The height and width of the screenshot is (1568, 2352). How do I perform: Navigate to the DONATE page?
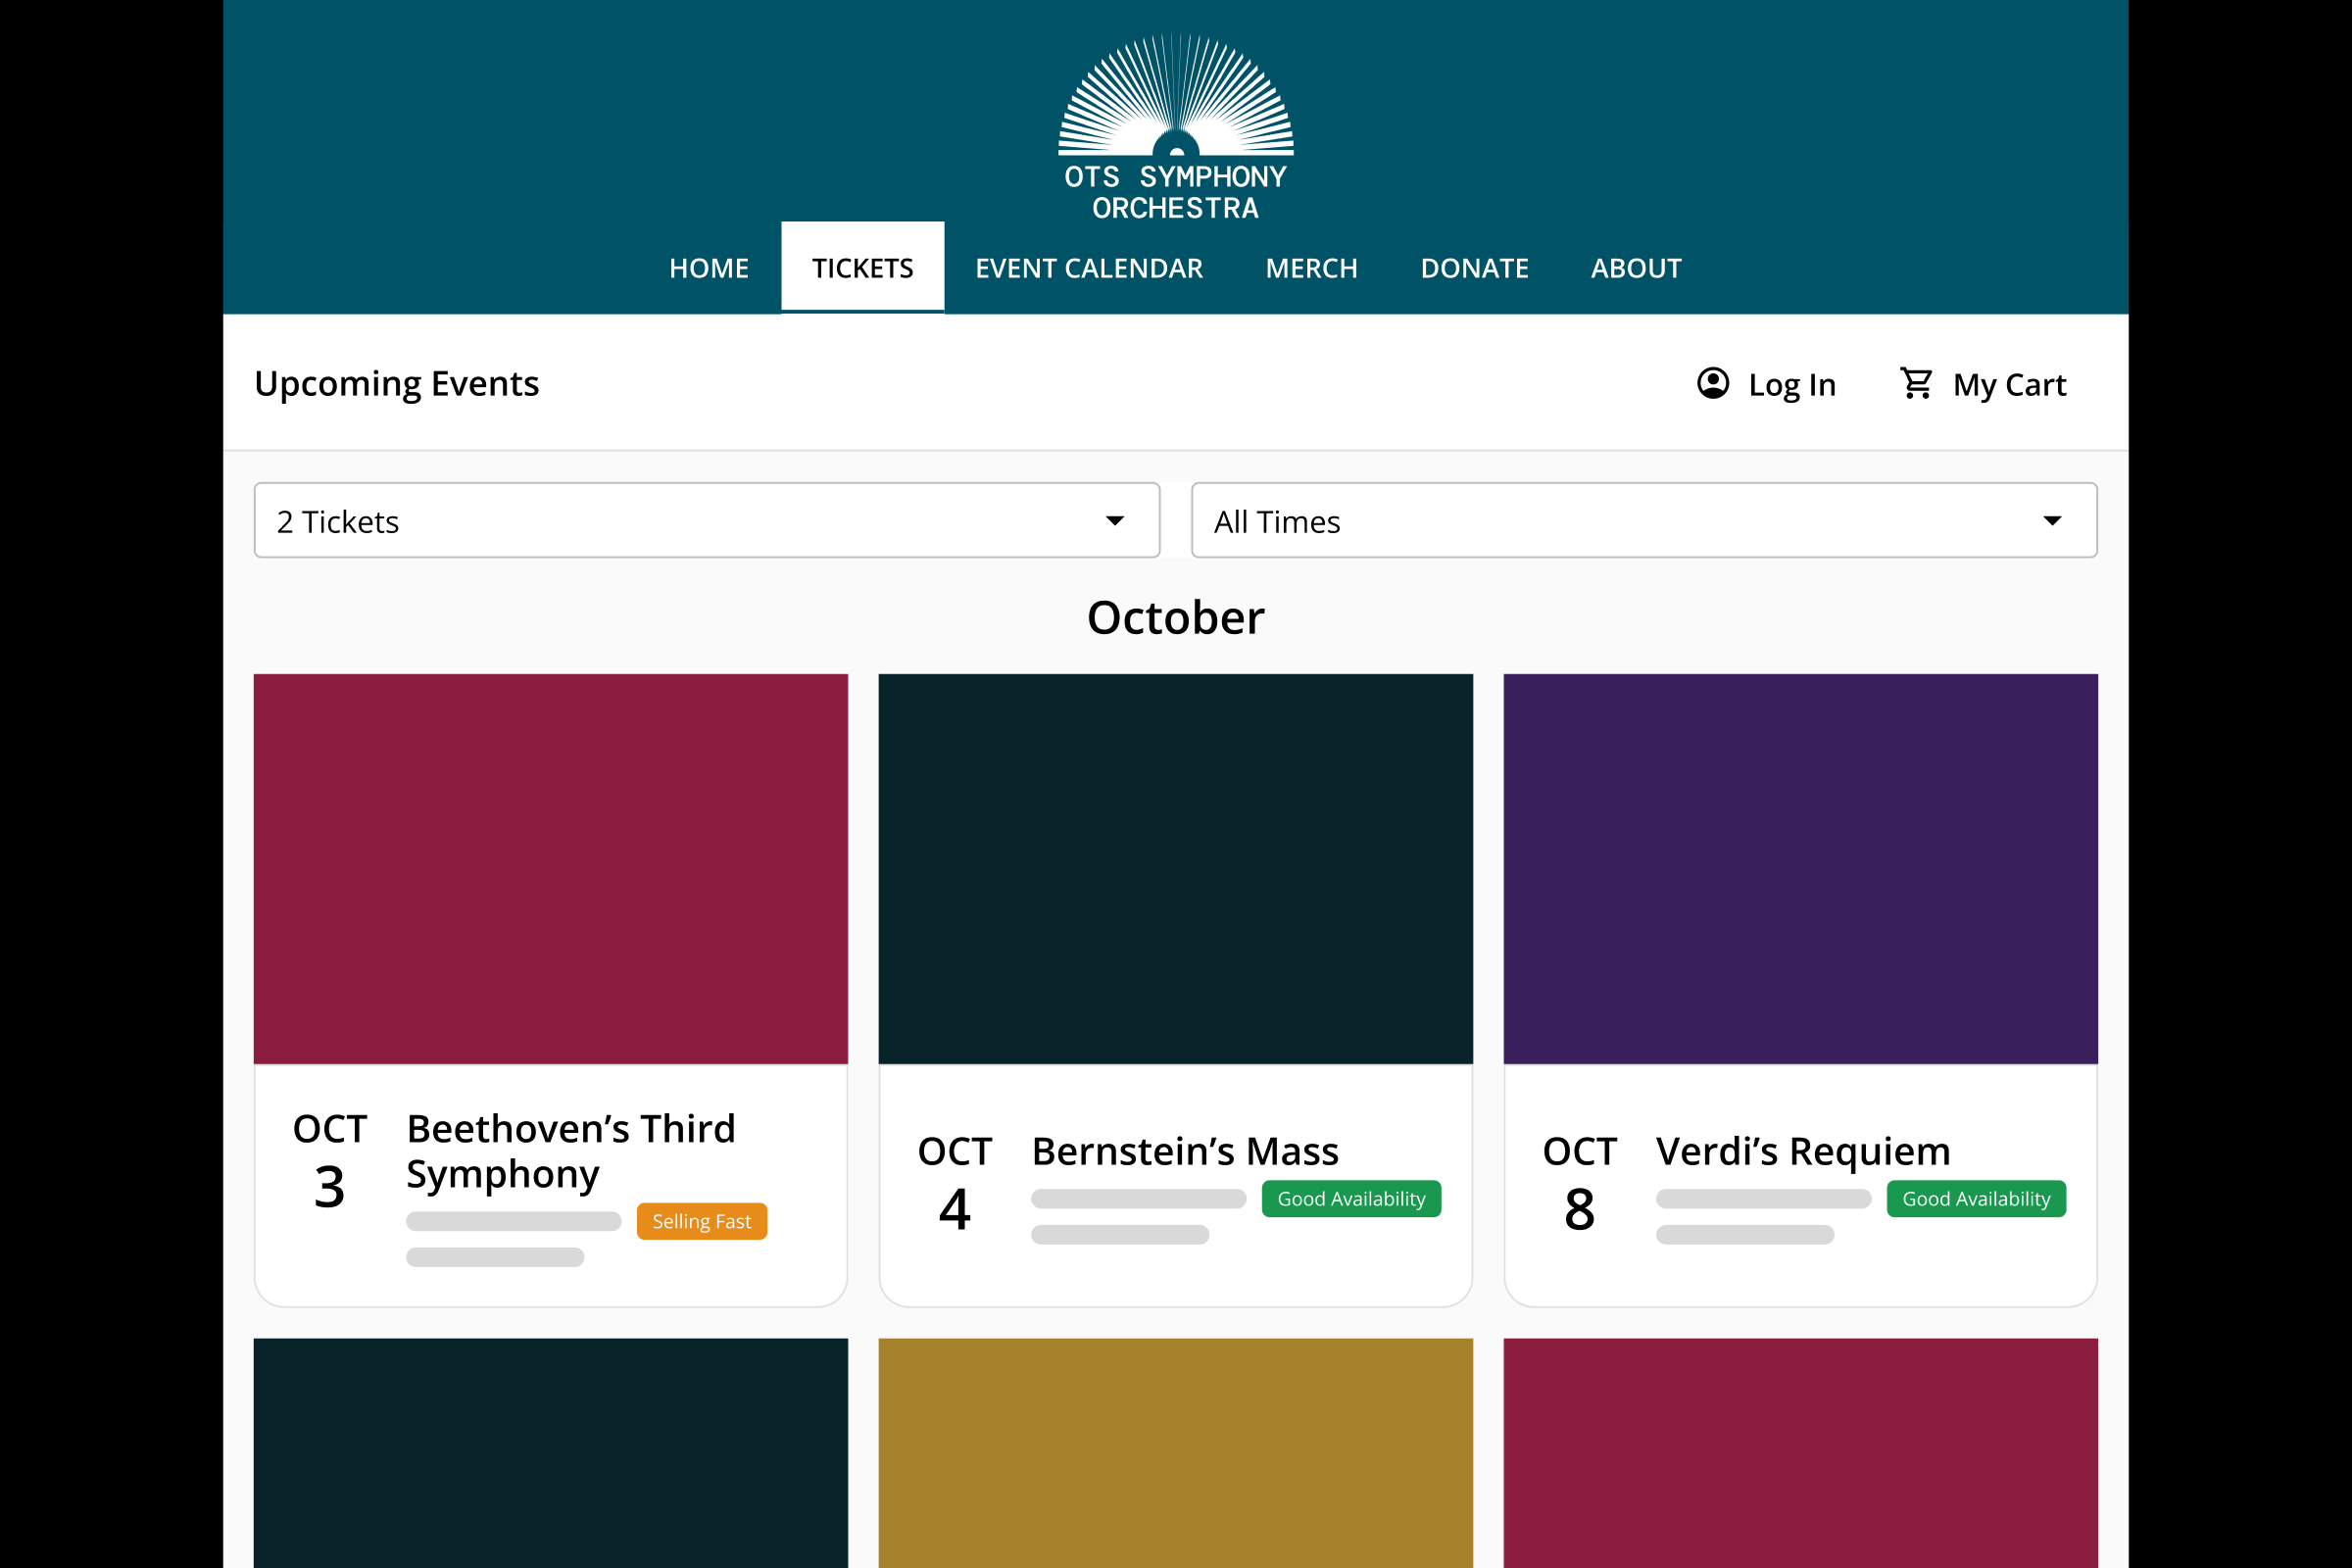(x=1475, y=268)
